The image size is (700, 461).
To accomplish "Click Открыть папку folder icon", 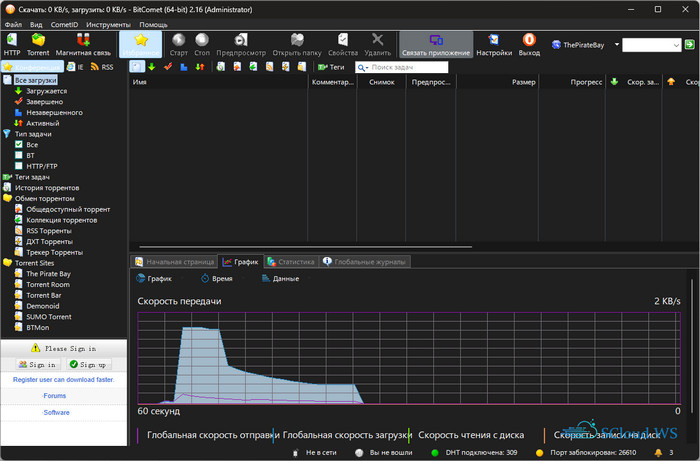I will pyautogui.click(x=297, y=45).
